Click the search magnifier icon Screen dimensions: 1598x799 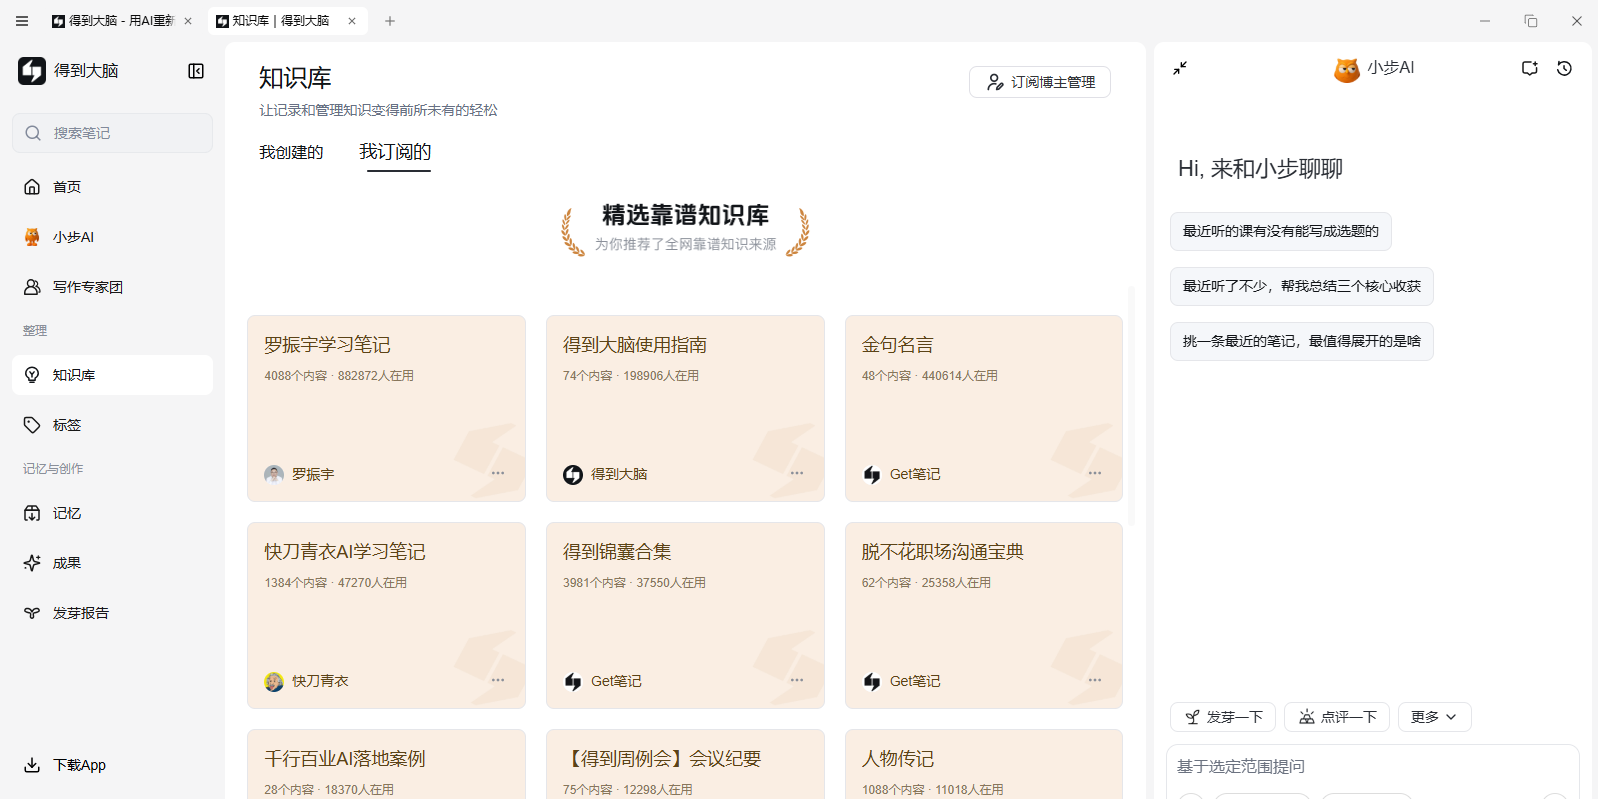pos(33,133)
